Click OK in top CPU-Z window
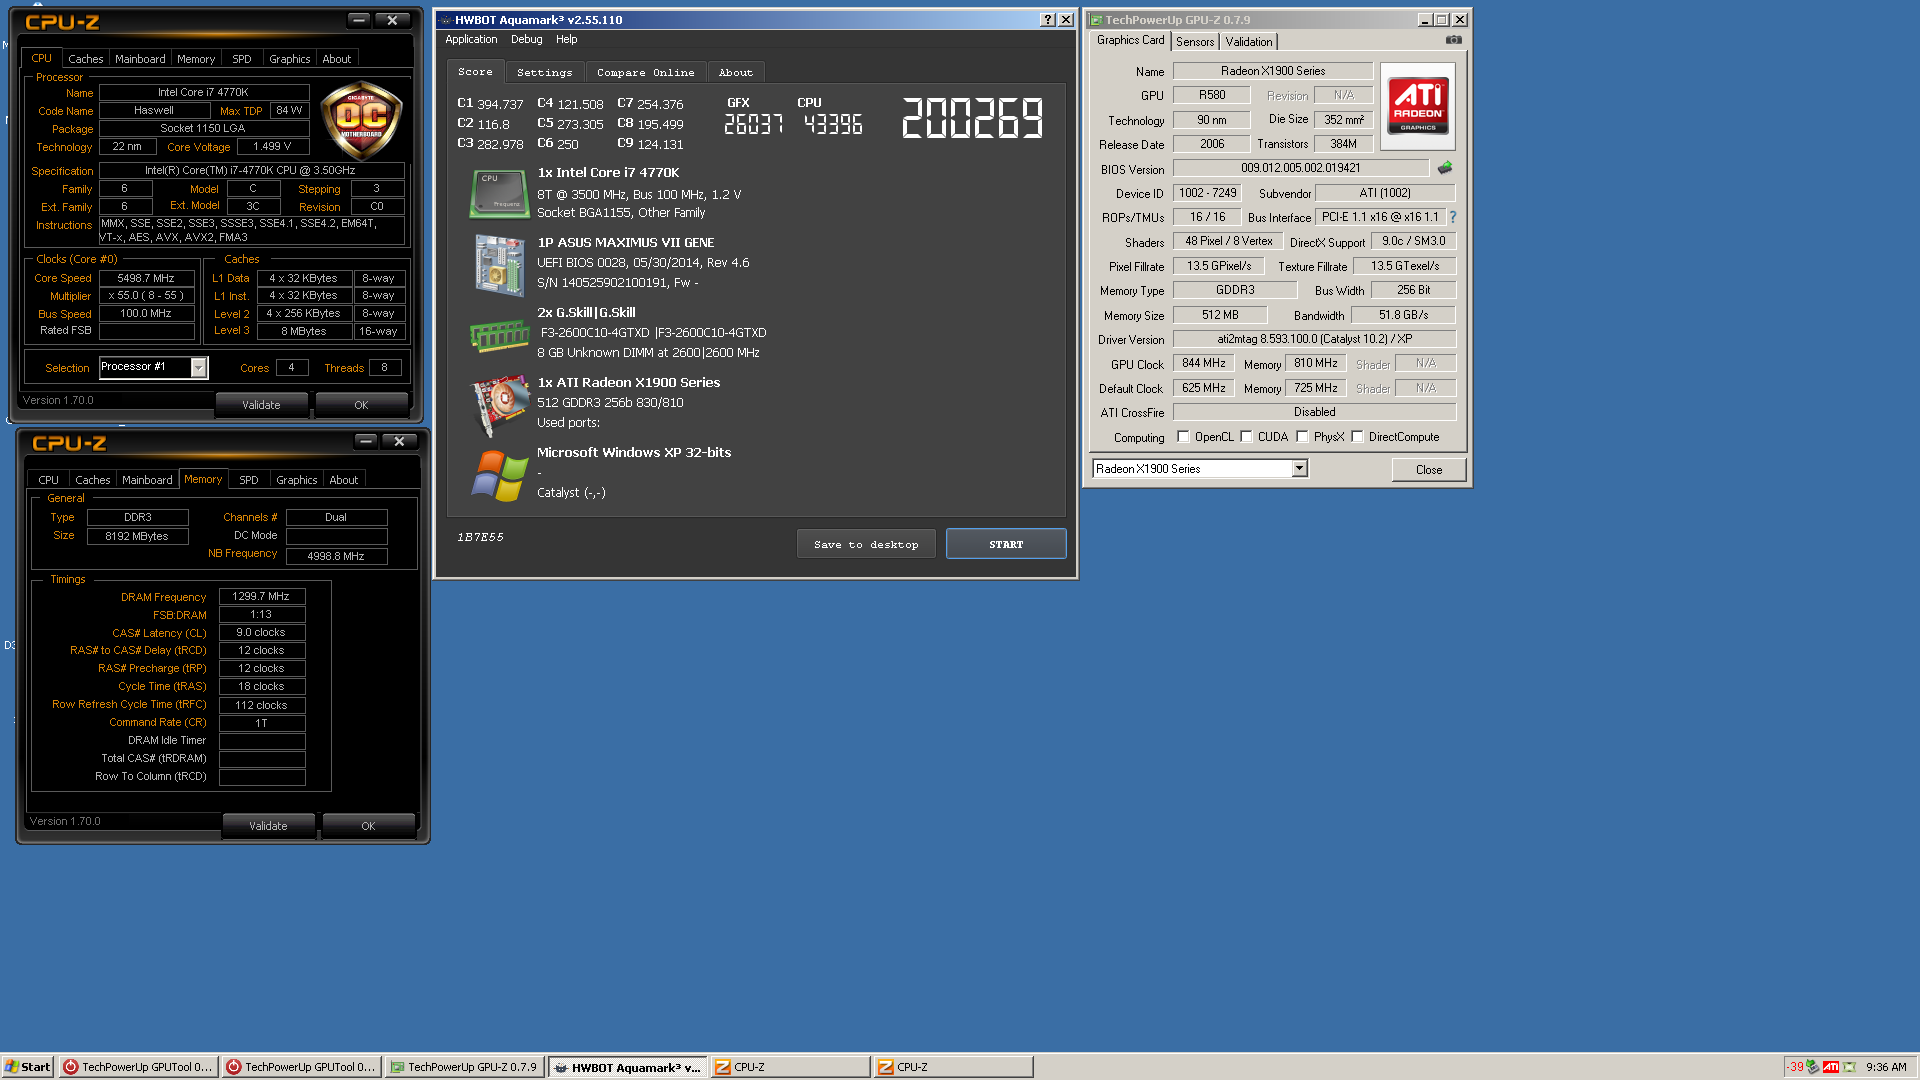The width and height of the screenshot is (1920, 1080). (x=361, y=405)
